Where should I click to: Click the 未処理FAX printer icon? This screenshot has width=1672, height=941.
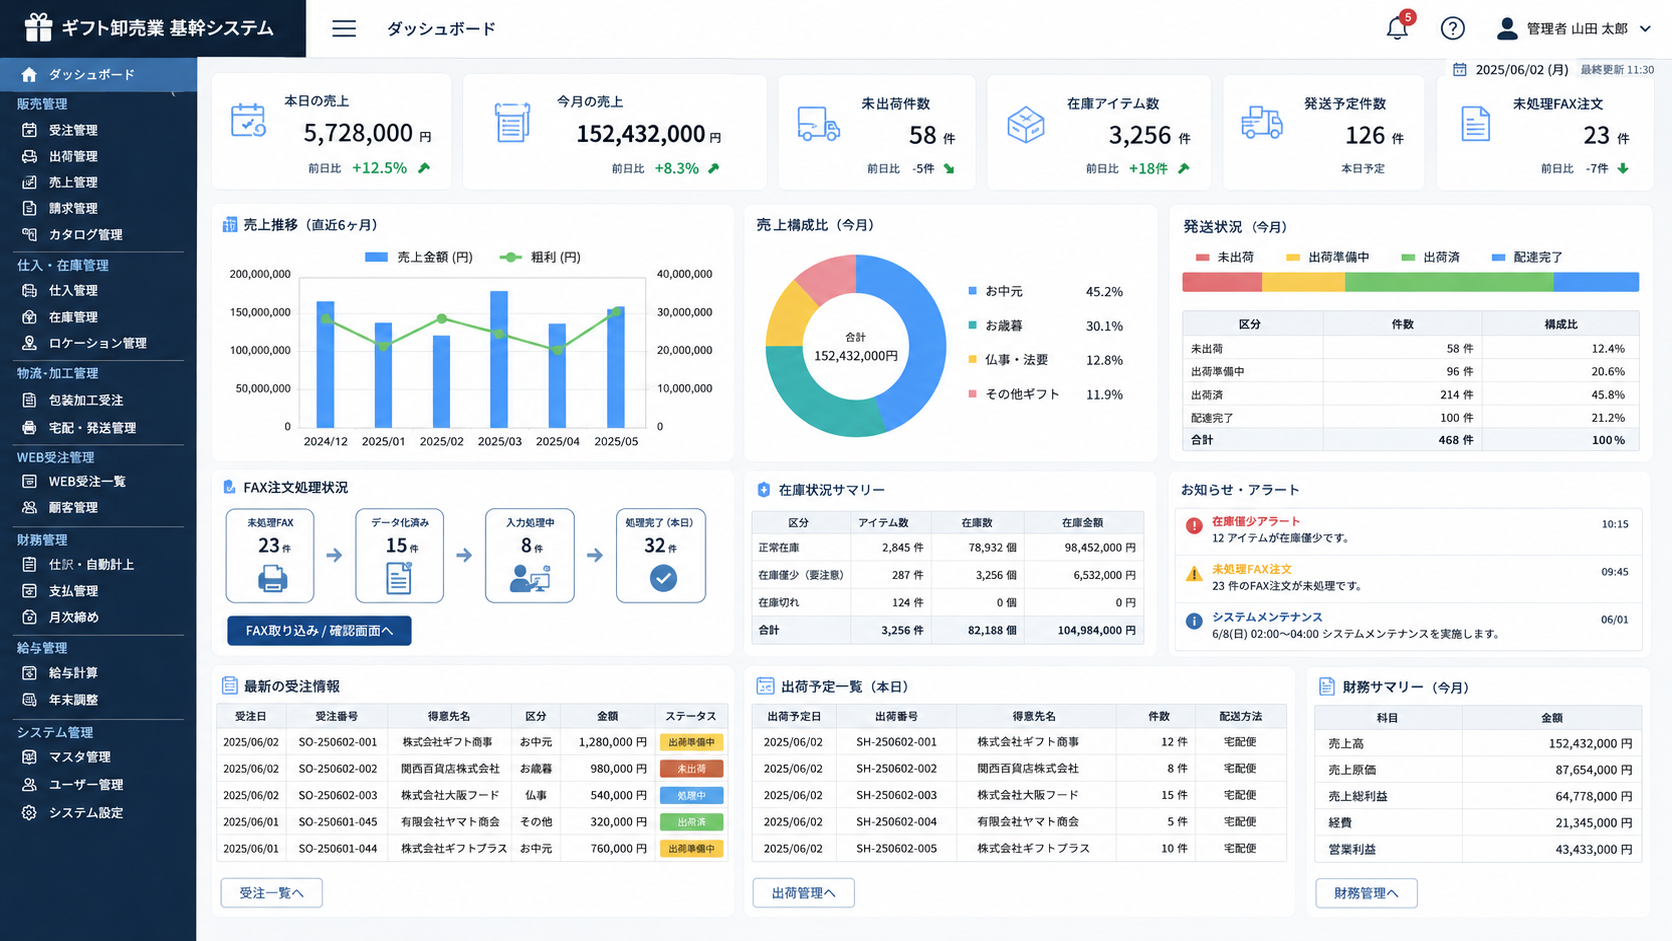pyautogui.click(x=271, y=578)
